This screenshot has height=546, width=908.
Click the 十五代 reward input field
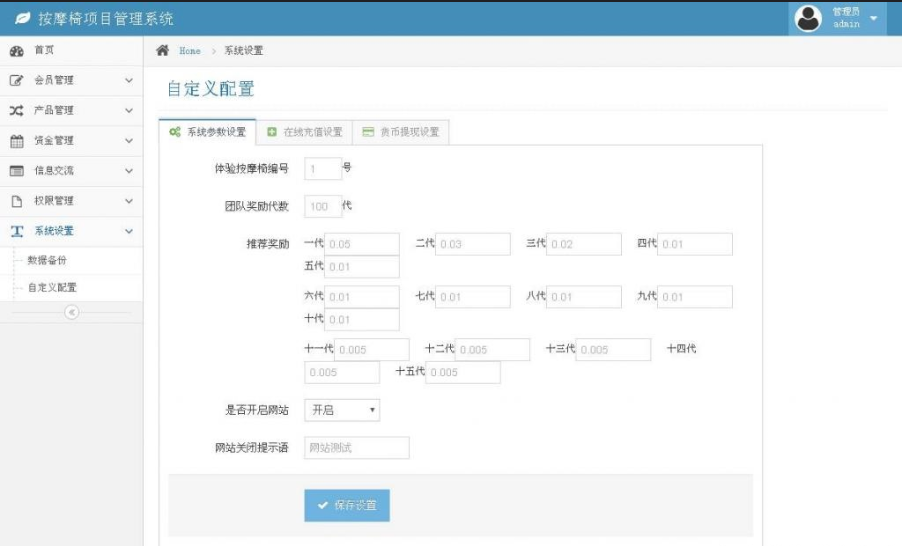coord(463,372)
